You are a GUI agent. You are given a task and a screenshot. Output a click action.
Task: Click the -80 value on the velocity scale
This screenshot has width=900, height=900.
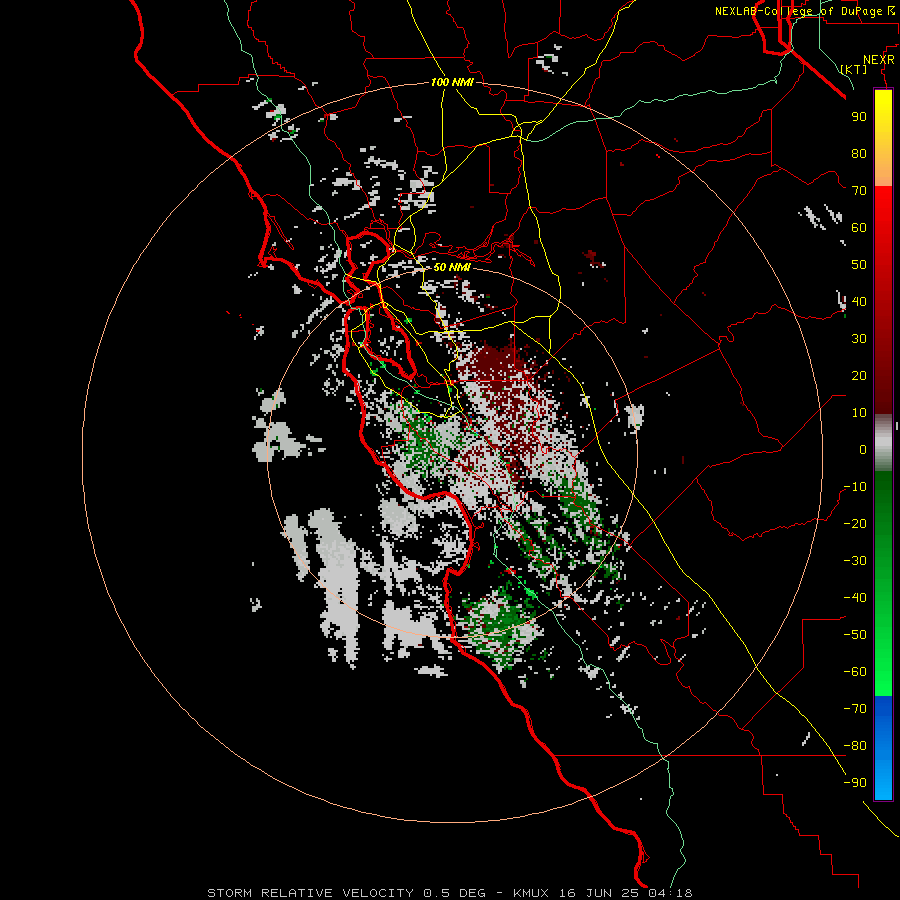click(x=855, y=746)
